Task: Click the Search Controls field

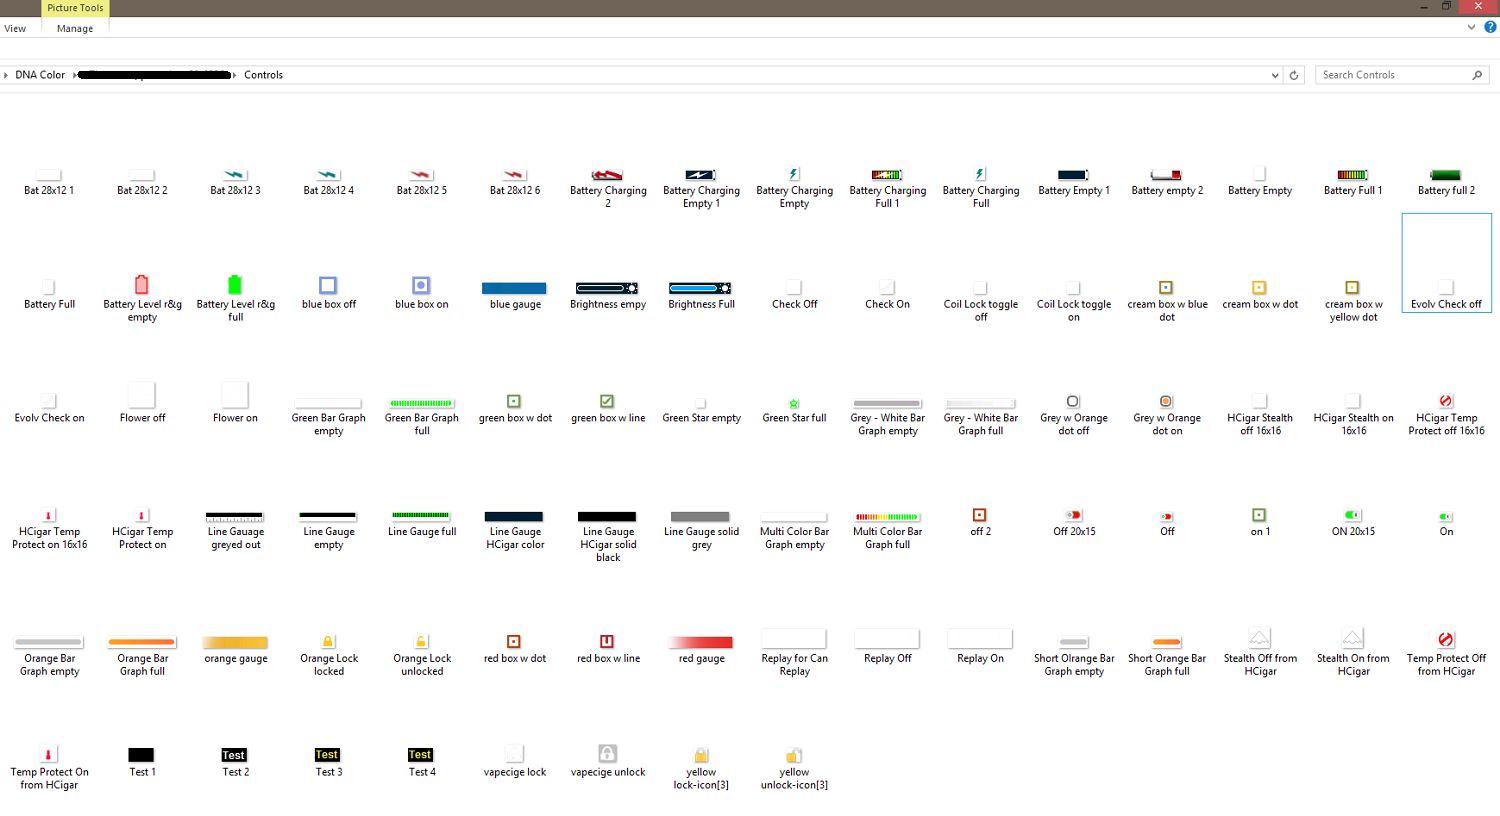Action: coord(1393,75)
